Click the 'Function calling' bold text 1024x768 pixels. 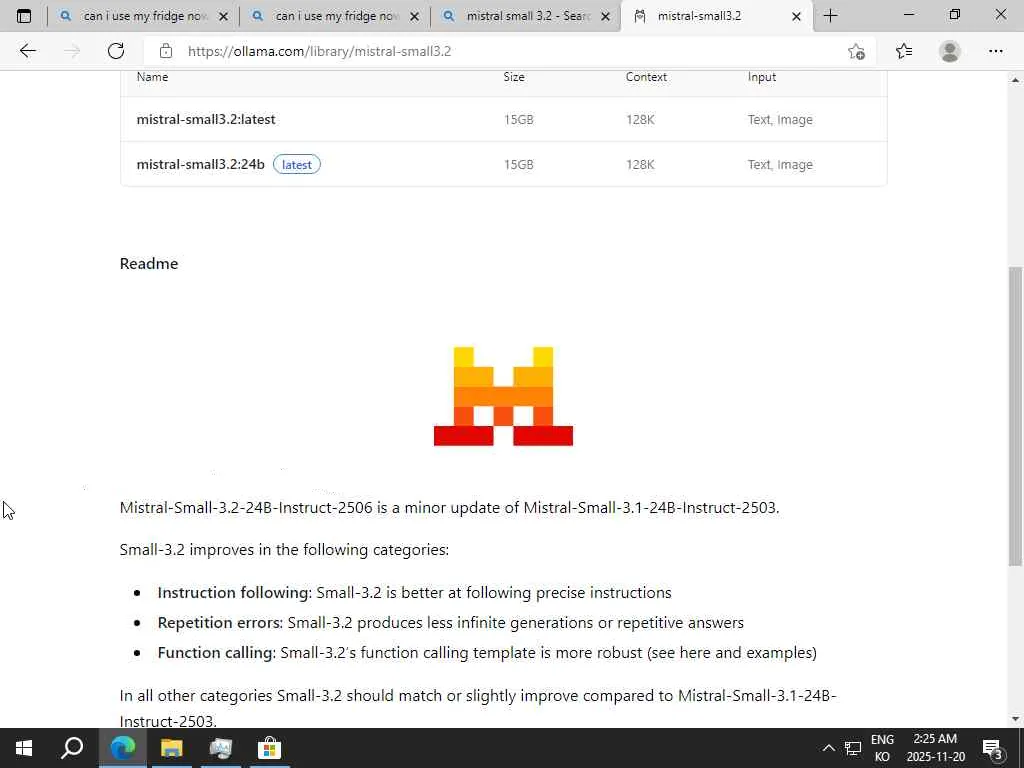click(216, 652)
